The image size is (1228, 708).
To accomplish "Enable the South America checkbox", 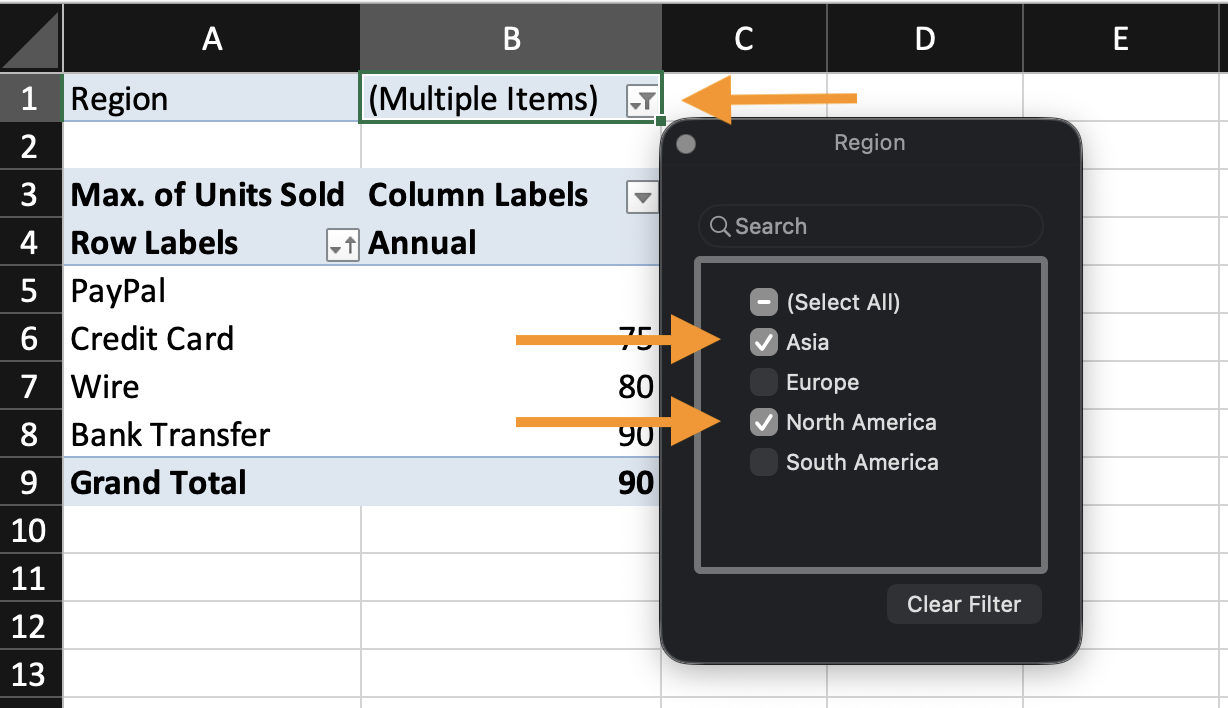I will coord(764,462).
